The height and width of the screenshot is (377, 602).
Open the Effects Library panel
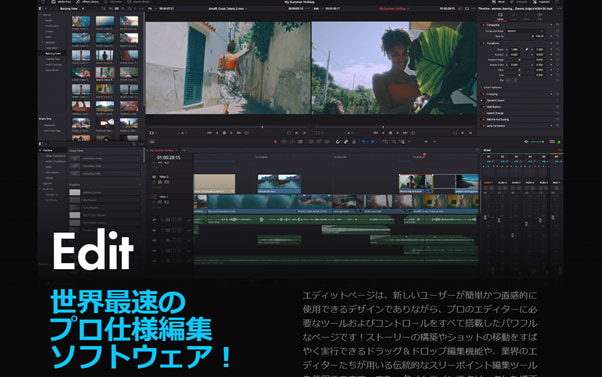(x=87, y=2)
